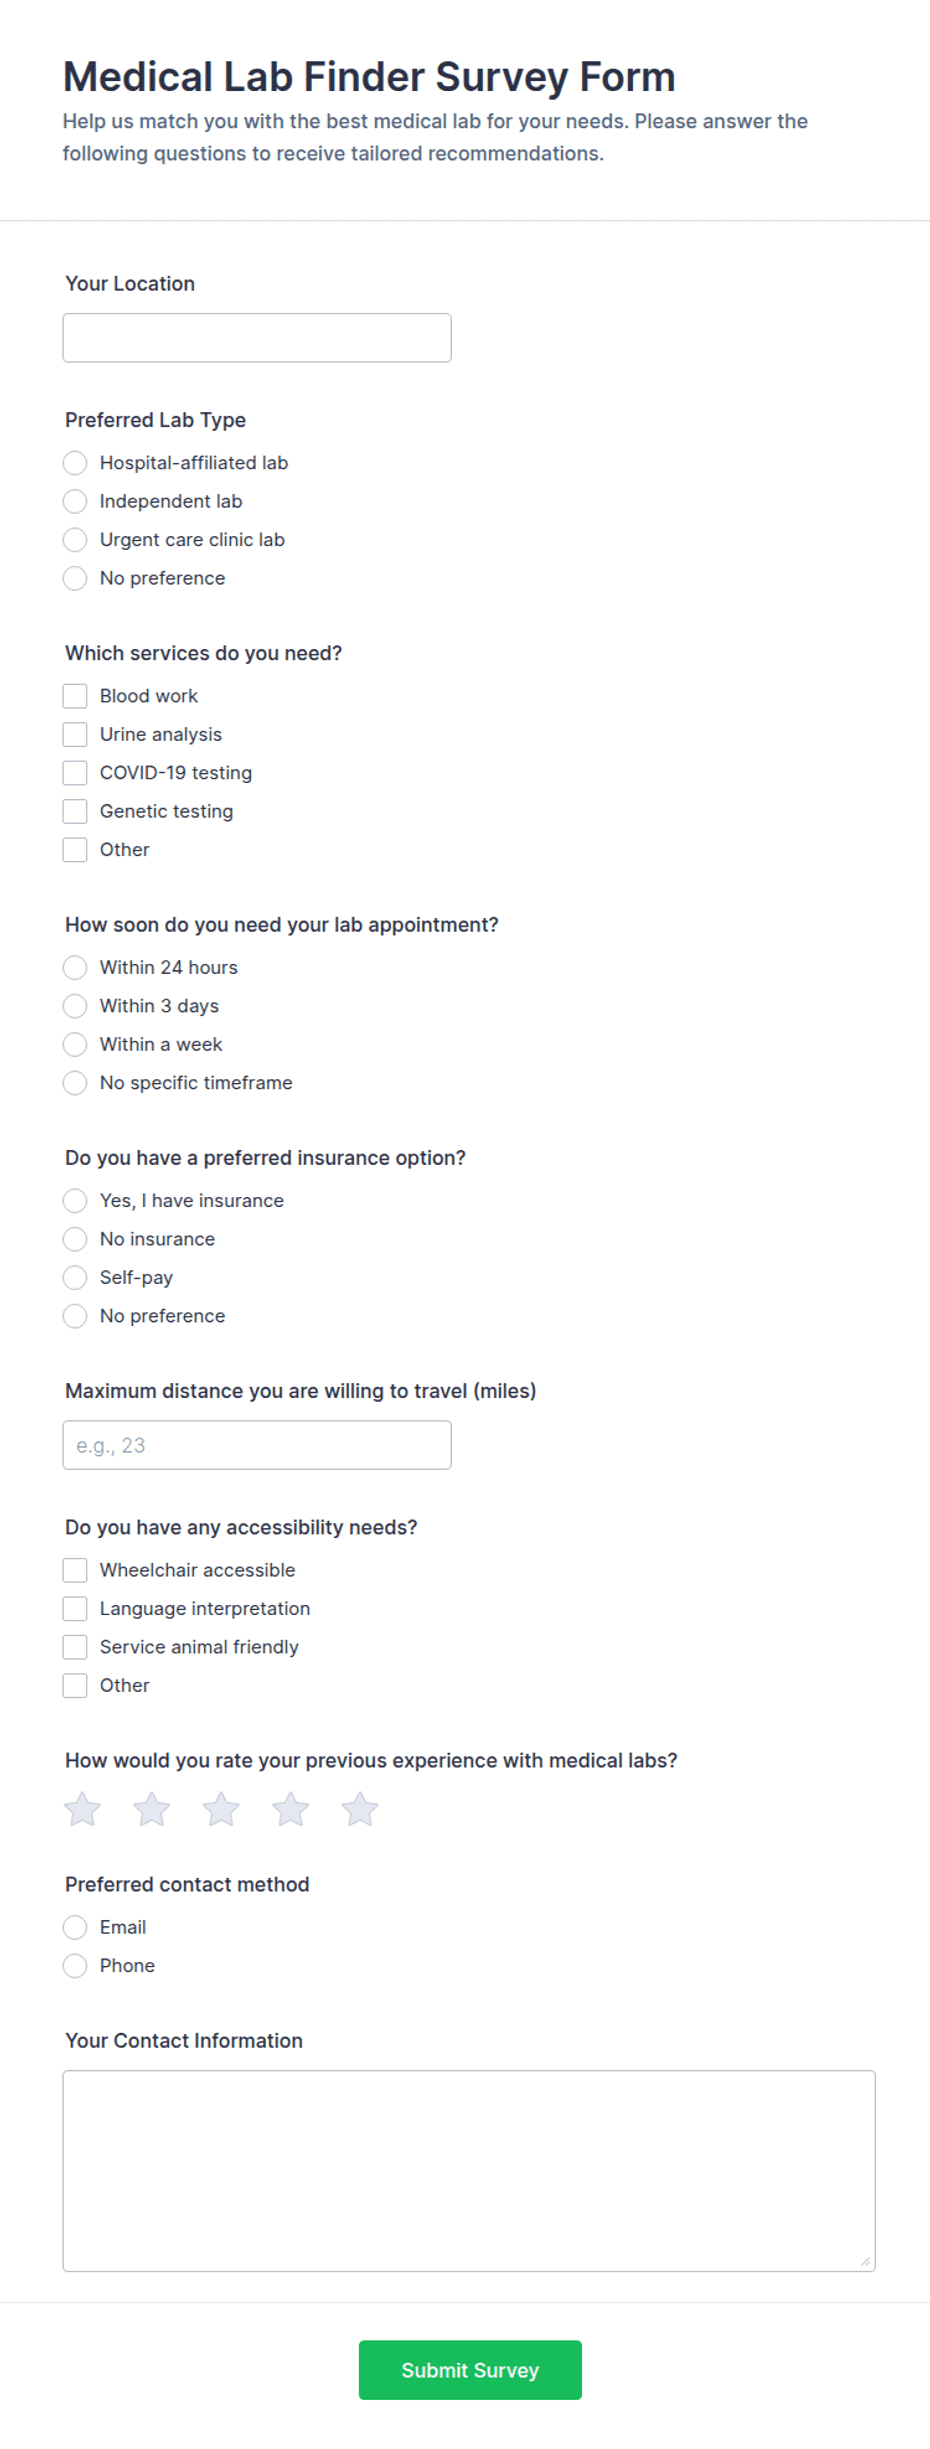The height and width of the screenshot is (2449, 930).
Task: Click the Your Contact Information textarea
Action: pos(469,2170)
